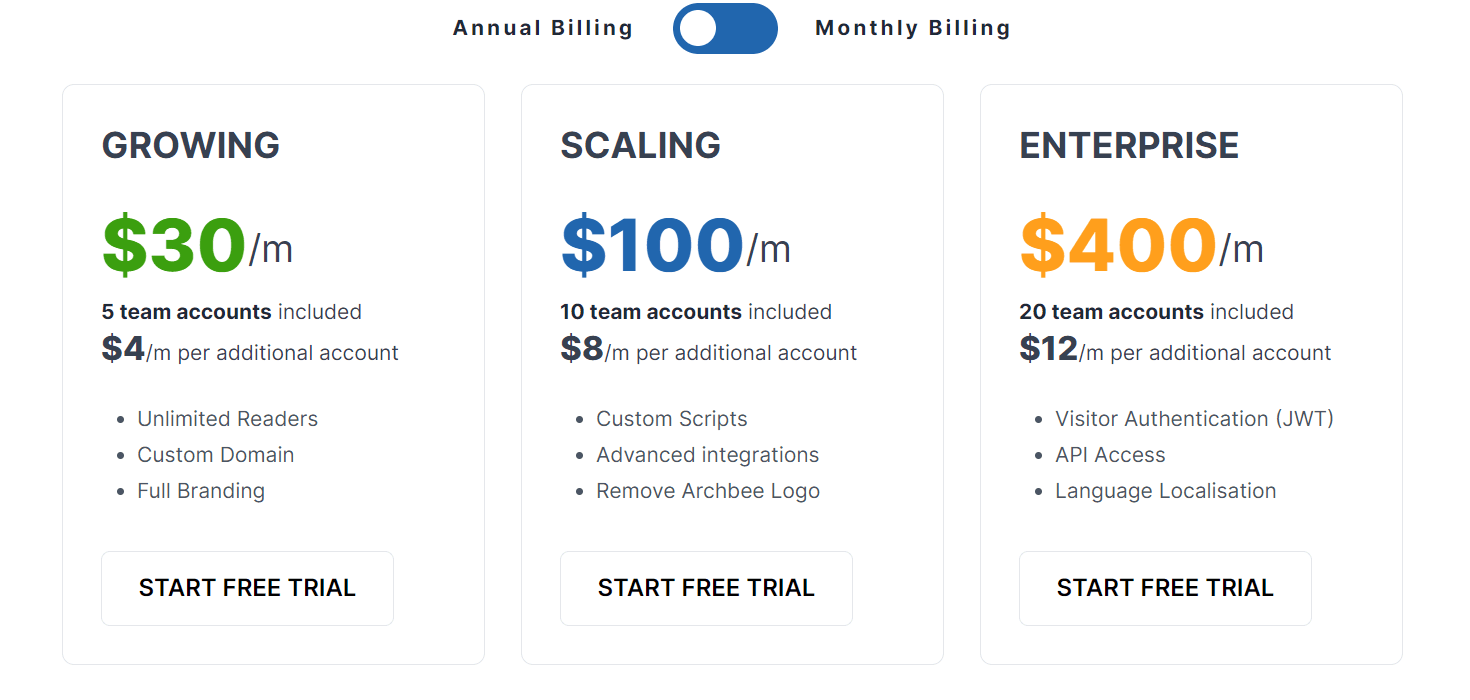Click the ENTERPRISE plan heading
The width and height of the screenshot is (1470, 700).
tap(1129, 146)
